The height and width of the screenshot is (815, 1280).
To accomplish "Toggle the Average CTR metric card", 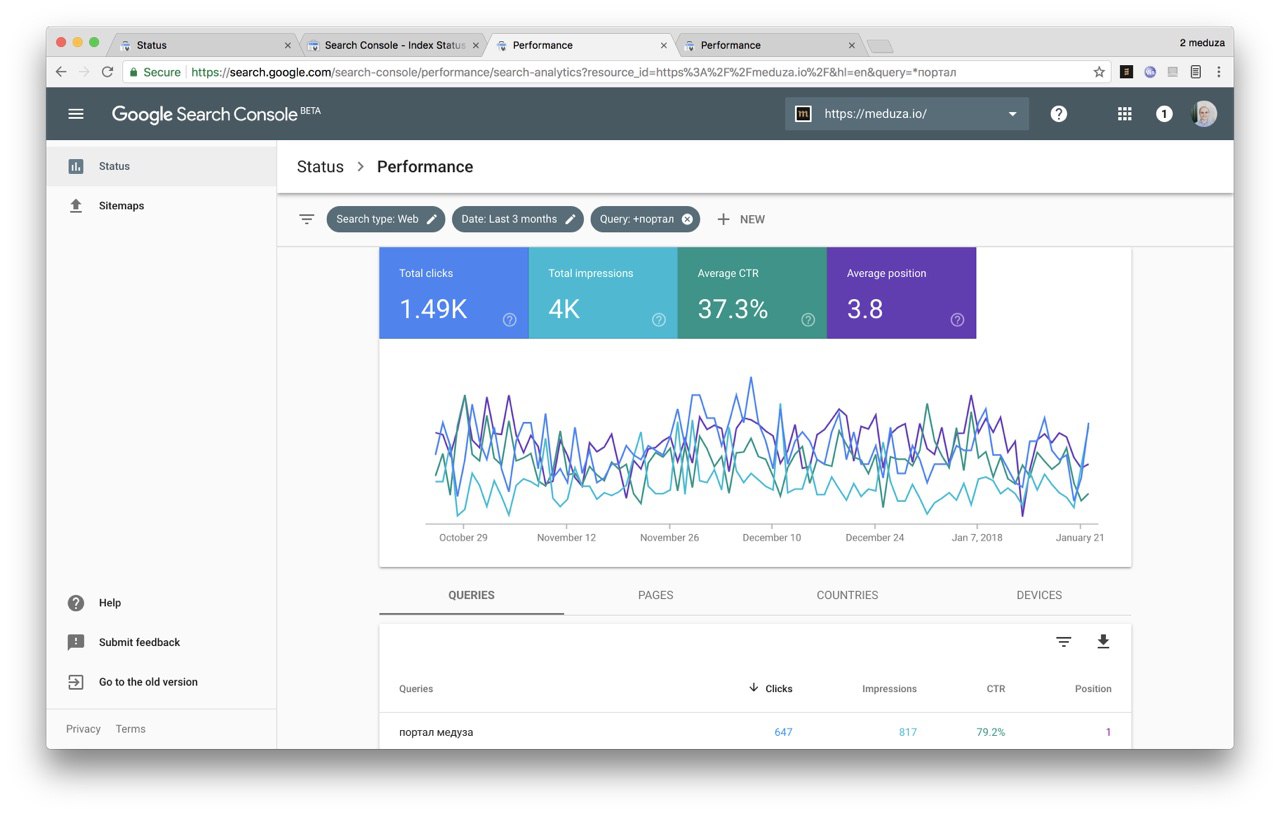I will (752, 293).
